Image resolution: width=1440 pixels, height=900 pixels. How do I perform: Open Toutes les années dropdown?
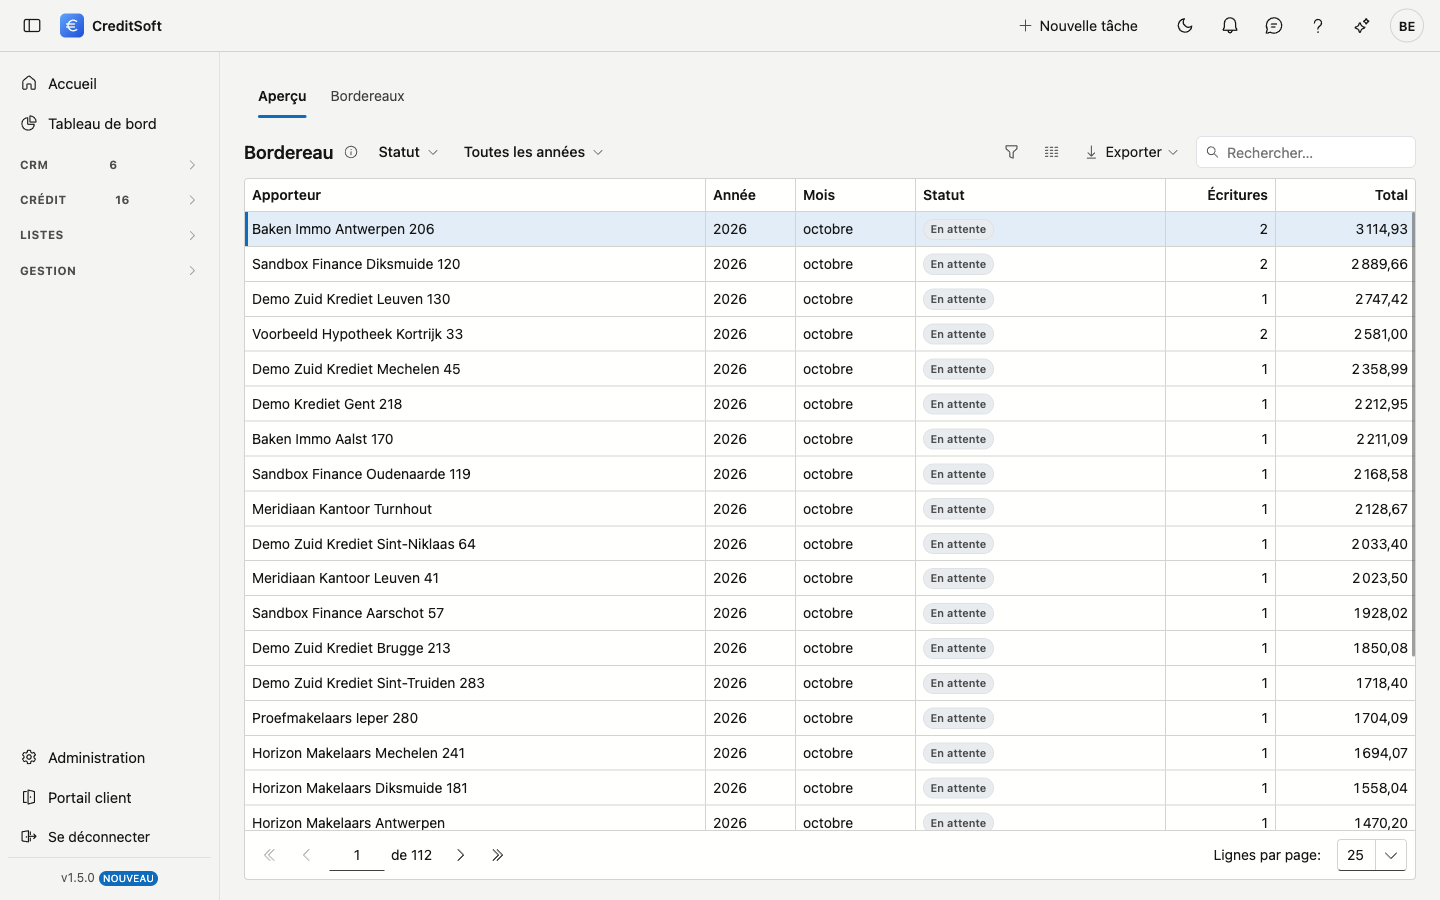pos(533,152)
